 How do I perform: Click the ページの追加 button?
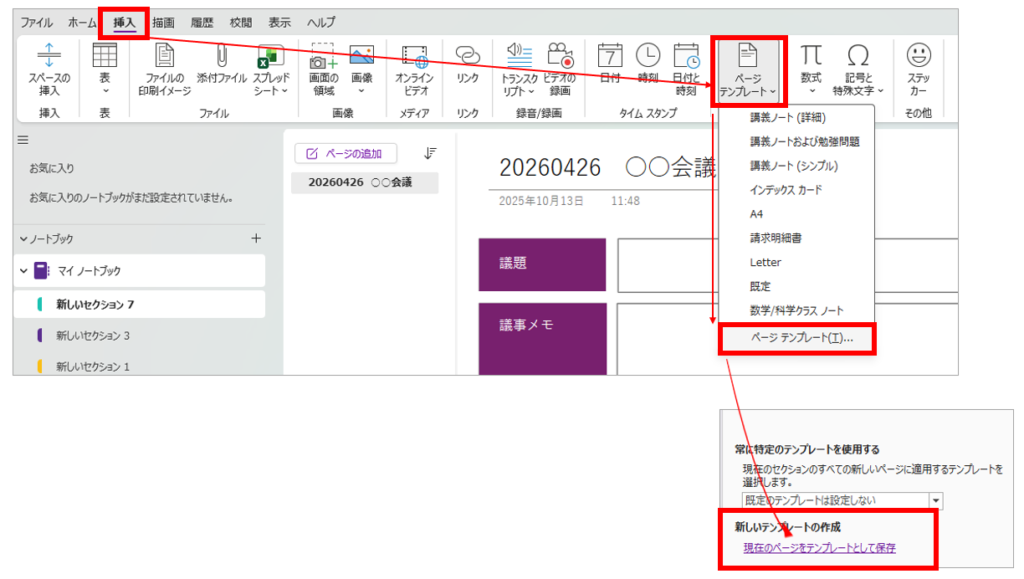pyautogui.click(x=346, y=153)
